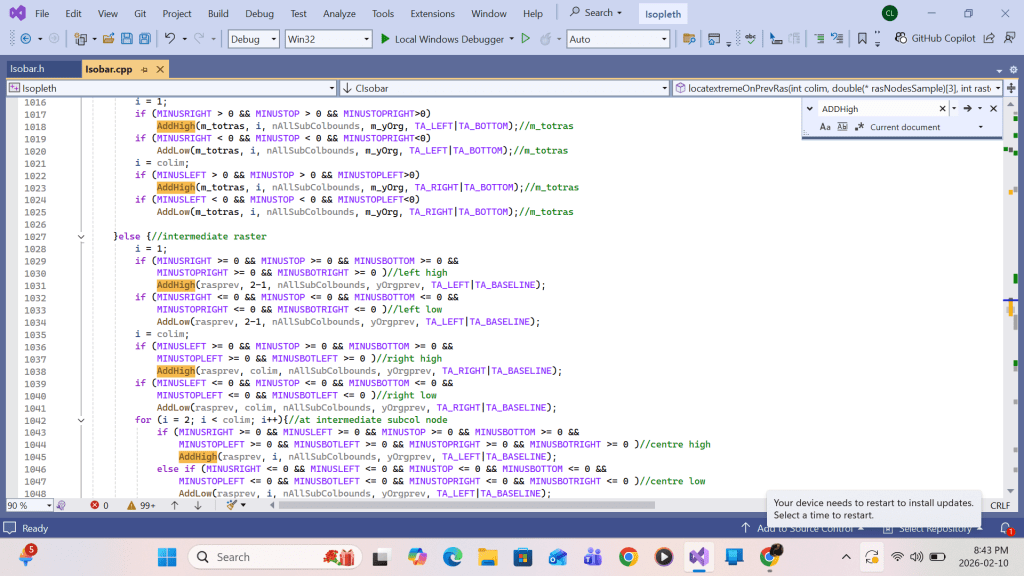Collapse the else intermediate raster block
The width and height of the screenshot is (1024, 576).
pyautogui.click(x=81, y=237)
